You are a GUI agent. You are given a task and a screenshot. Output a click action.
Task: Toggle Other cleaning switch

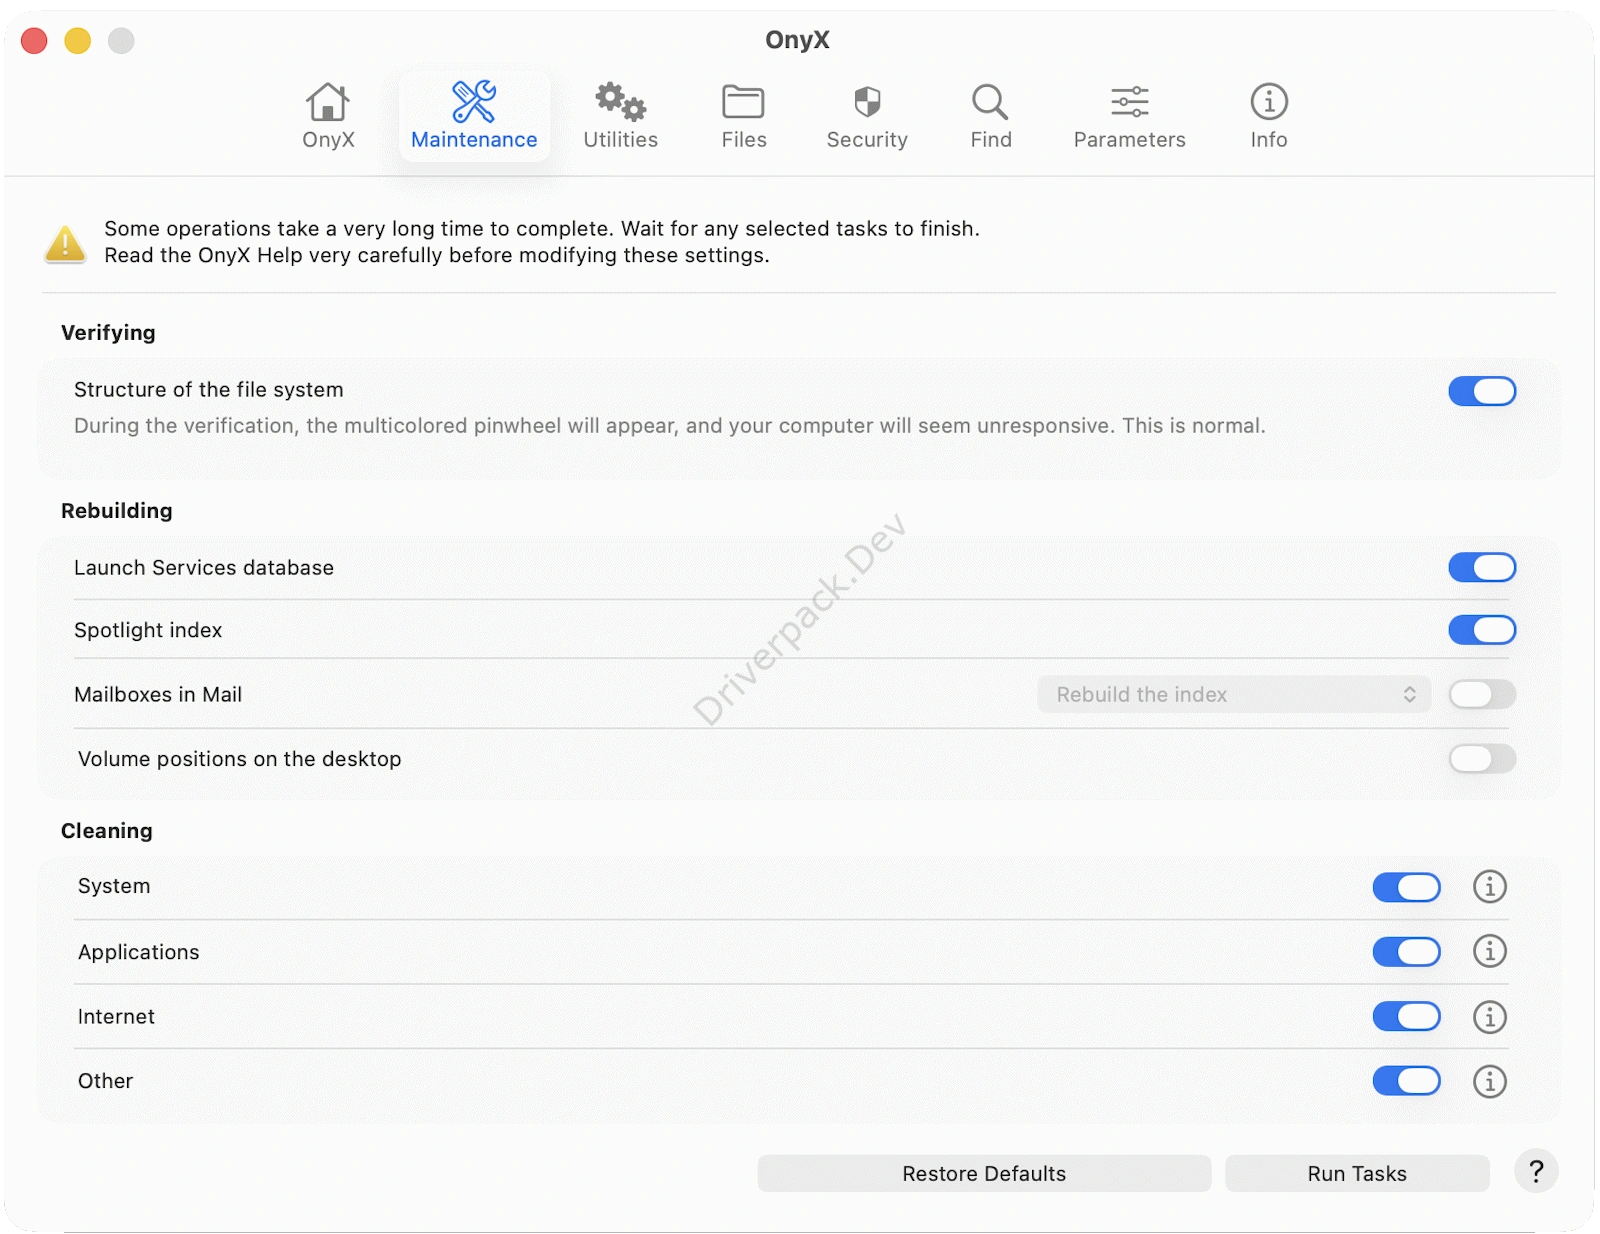click(1406, 1081)
